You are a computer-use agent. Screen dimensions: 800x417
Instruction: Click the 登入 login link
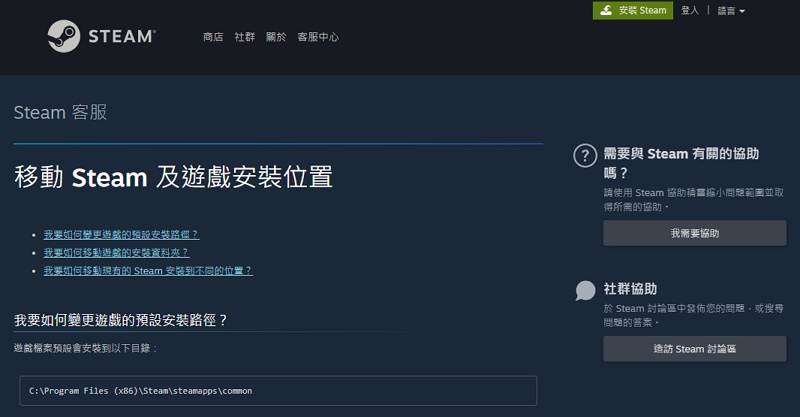point(690,10)
